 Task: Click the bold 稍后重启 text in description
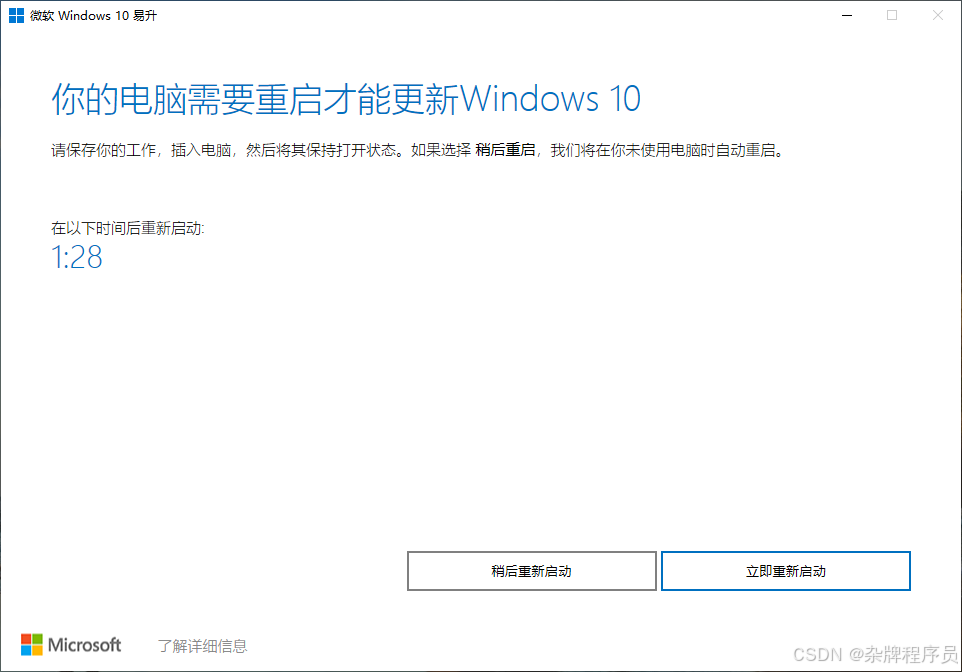[x=506, y=150]
